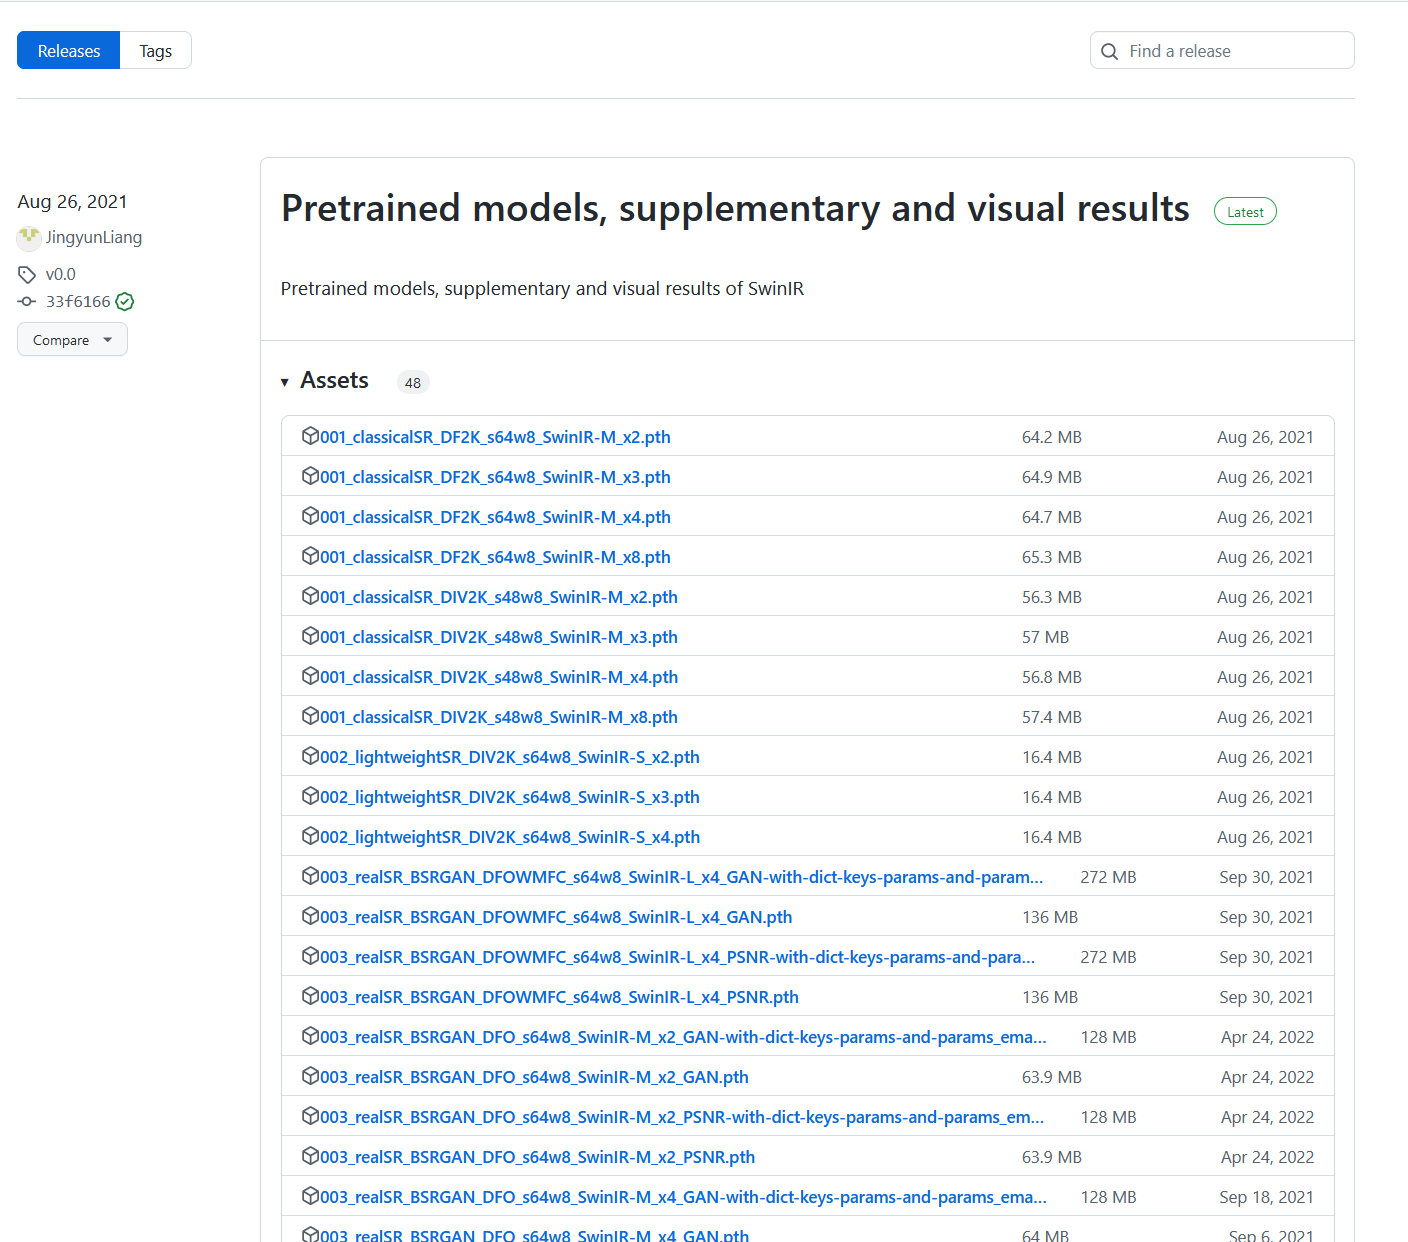1408x1242 pixels.
Task: Download 001_classicalSR_DIV2K_s48w8_SwinIR-M_x2.pth
Action: [499, 597]
